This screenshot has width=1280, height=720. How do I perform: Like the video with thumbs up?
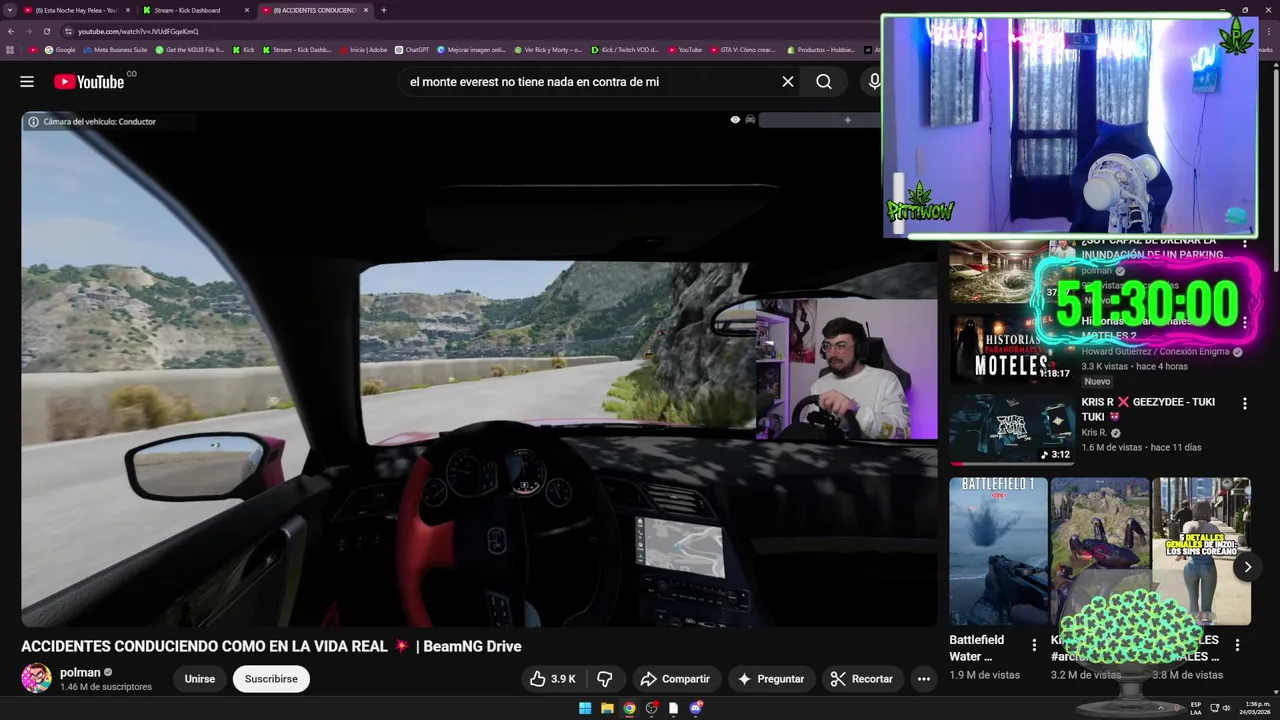[553, 679]
